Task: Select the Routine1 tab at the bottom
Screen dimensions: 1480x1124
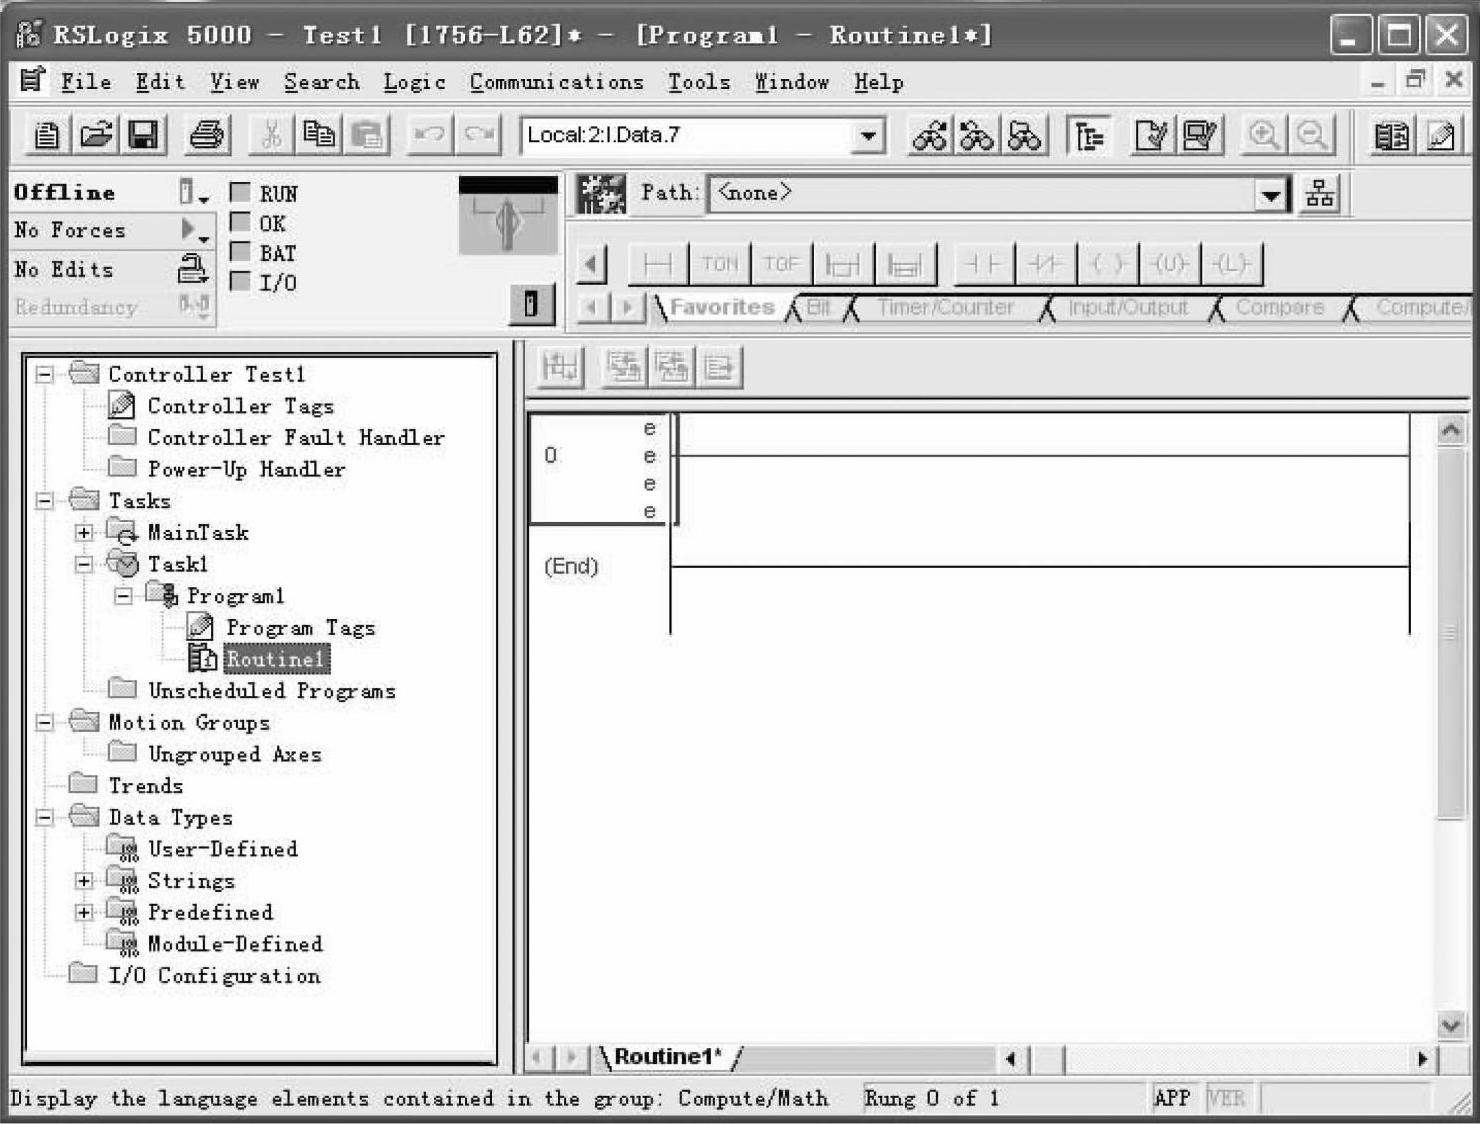Action: [667, 1057]
